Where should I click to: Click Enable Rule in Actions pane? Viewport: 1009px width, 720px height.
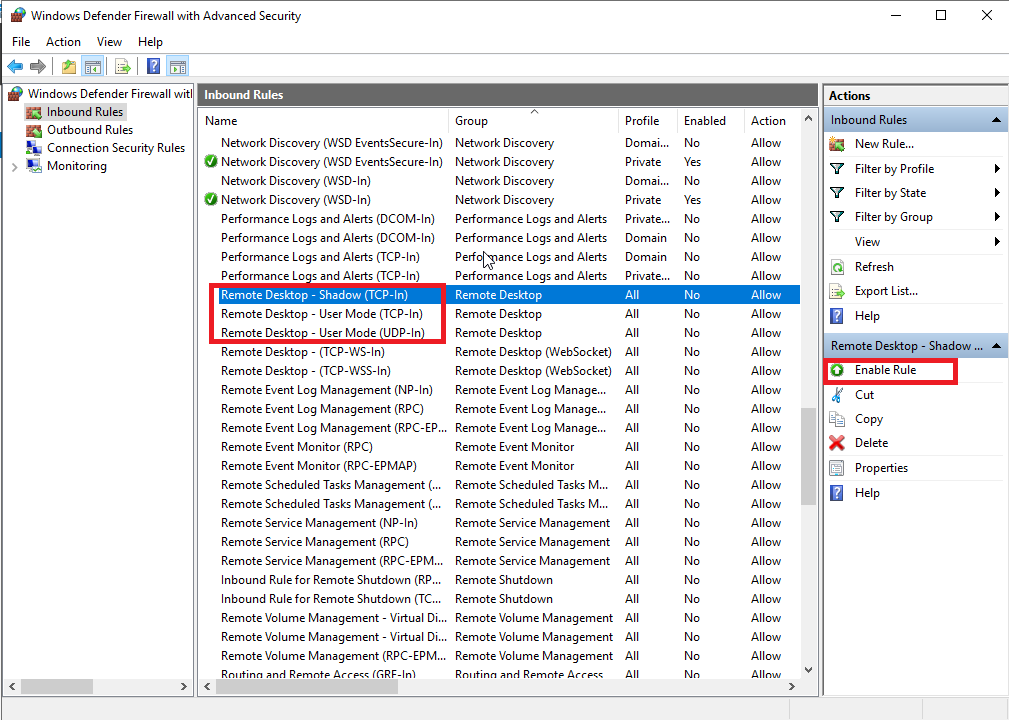[x=885, y=370]
